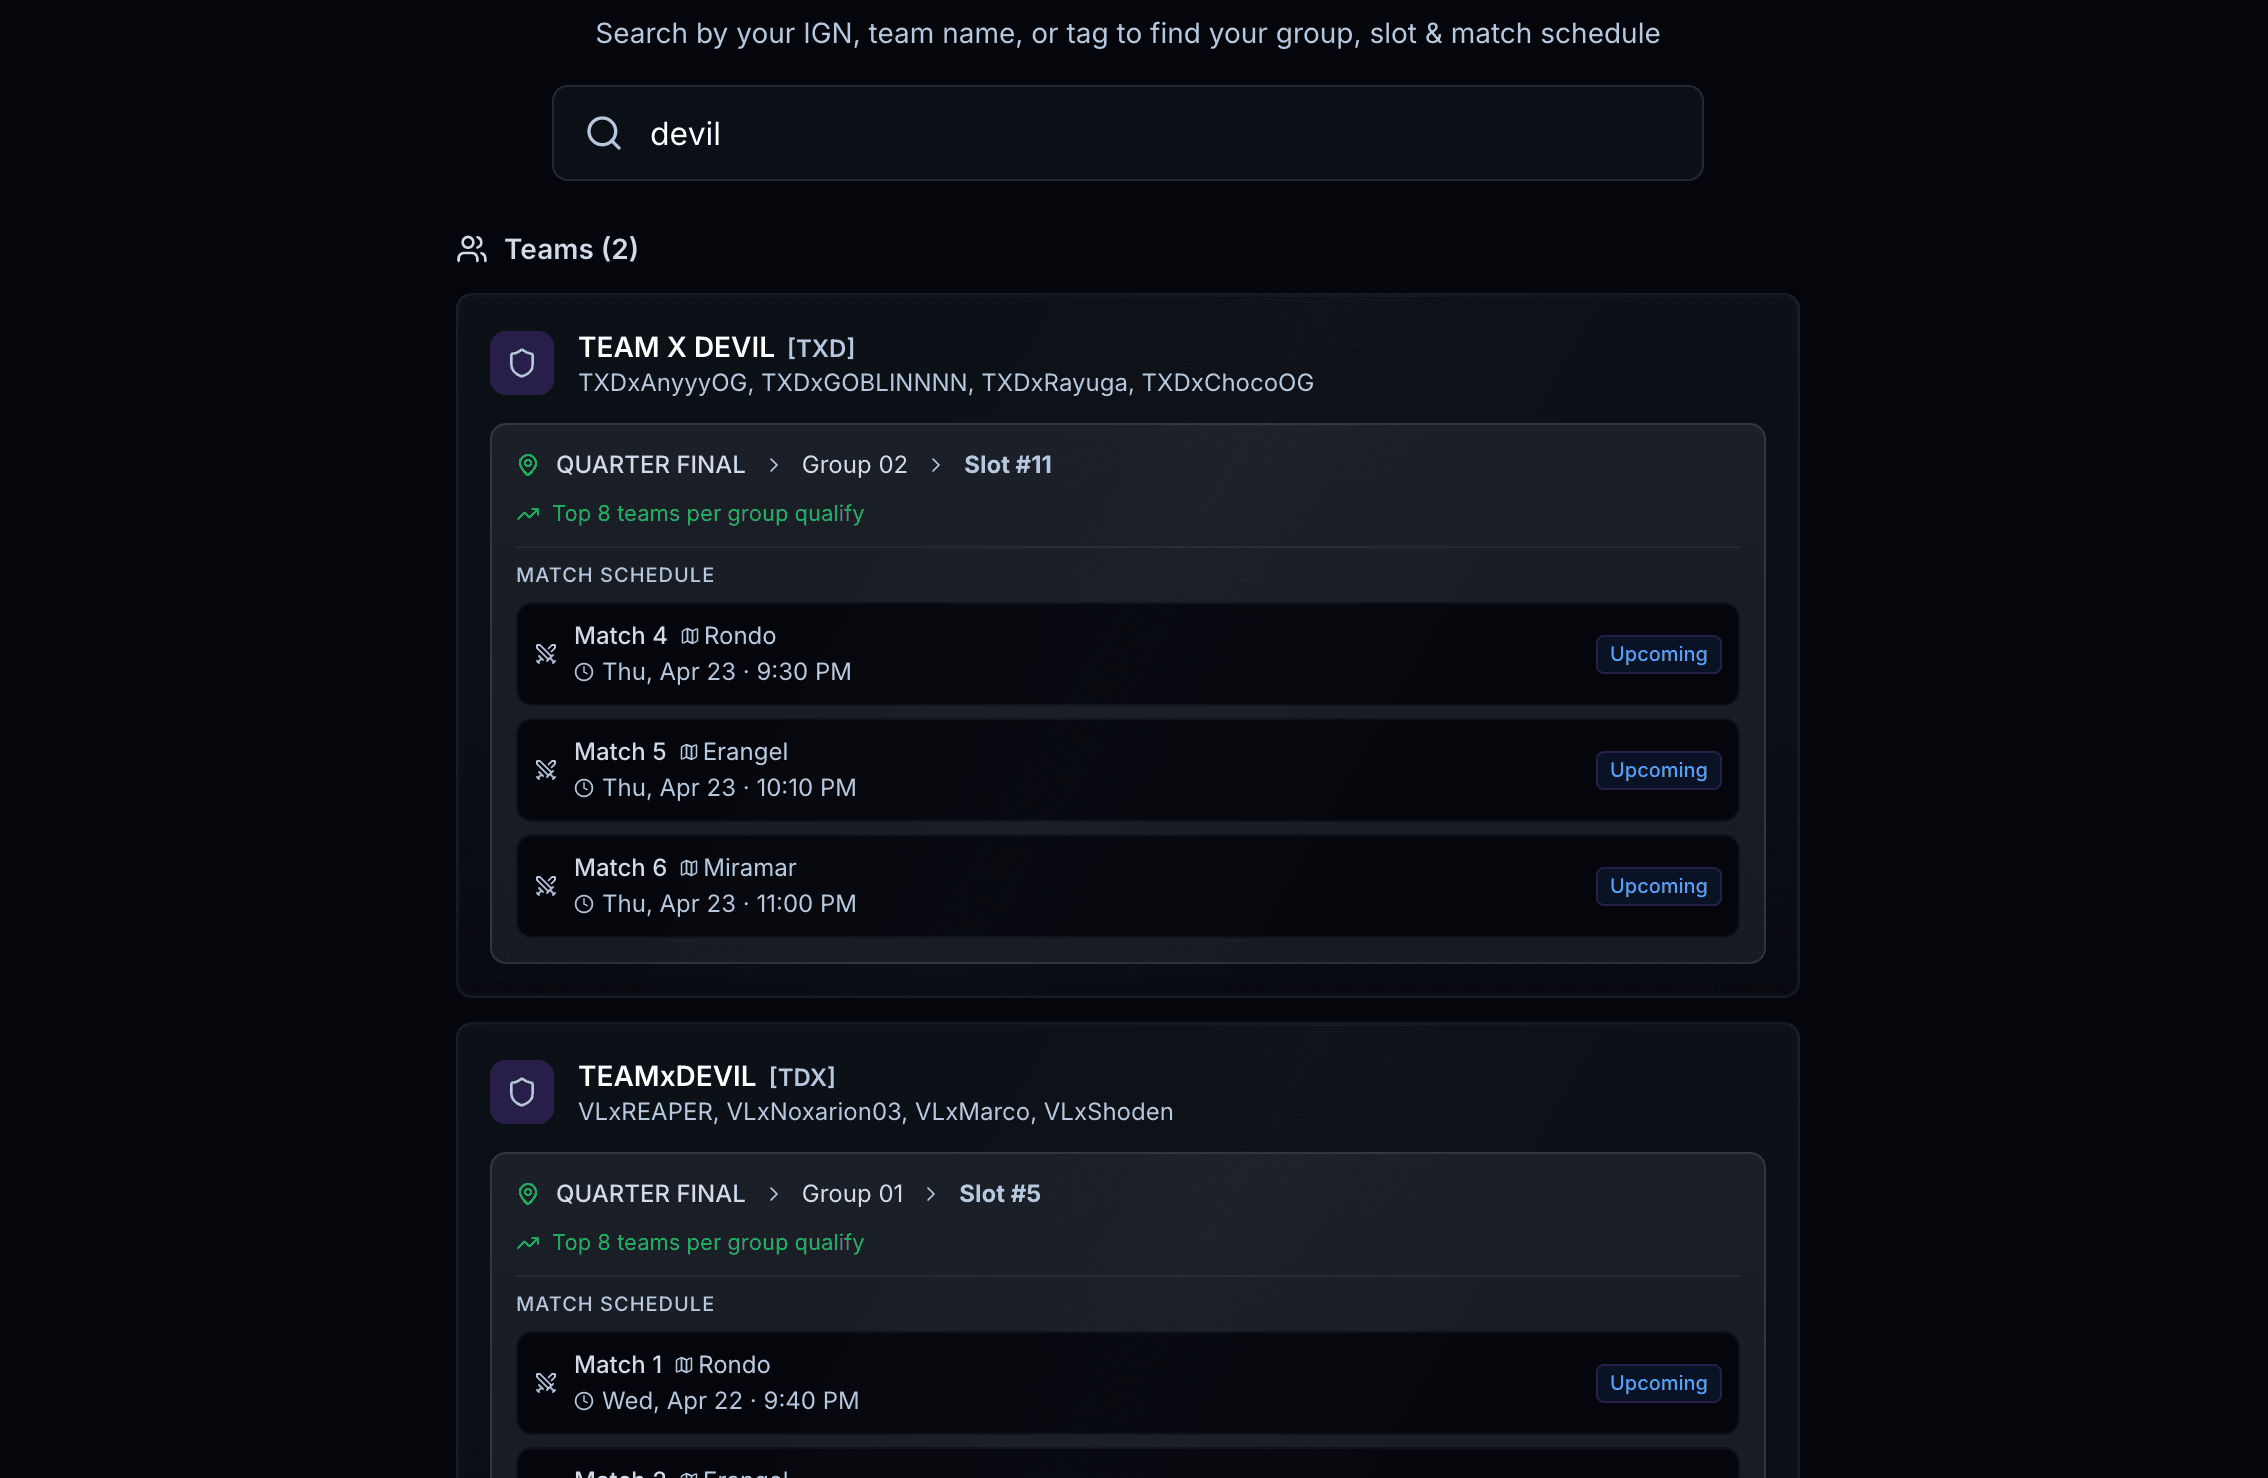
Task: Select the Teams people icon
Action: pyautogui.click(x=471, y=250)
